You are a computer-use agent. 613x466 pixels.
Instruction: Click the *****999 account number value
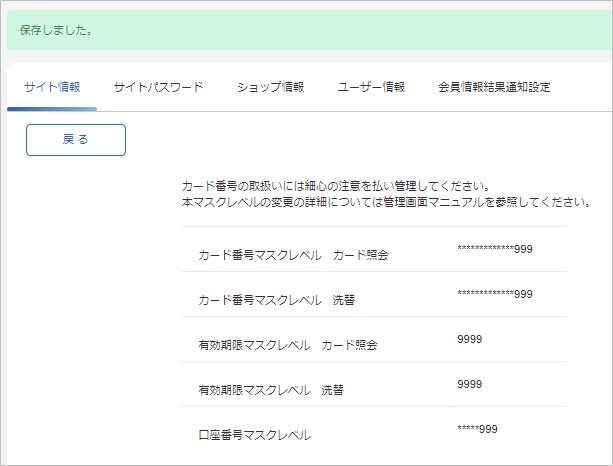click(477, 429)
